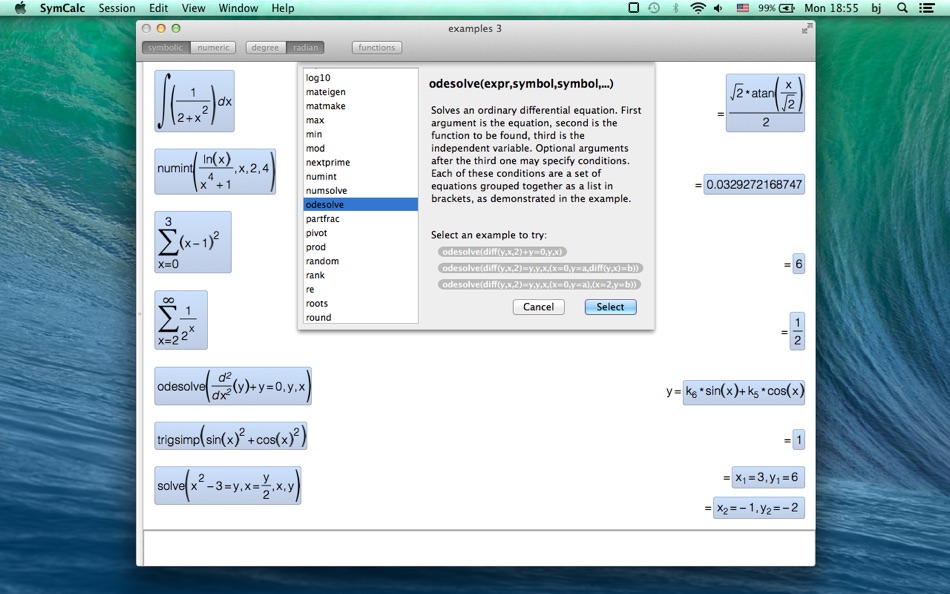Click the volume icon in menu bar
Image resolution: width=950 pixels, height=594 pixels.
(719, 8)
